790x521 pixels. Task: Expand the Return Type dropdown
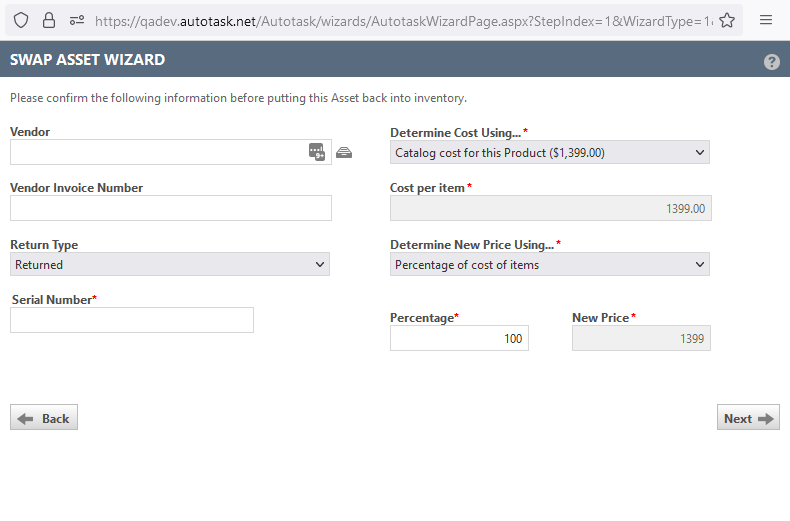click(x=170, y=265)
